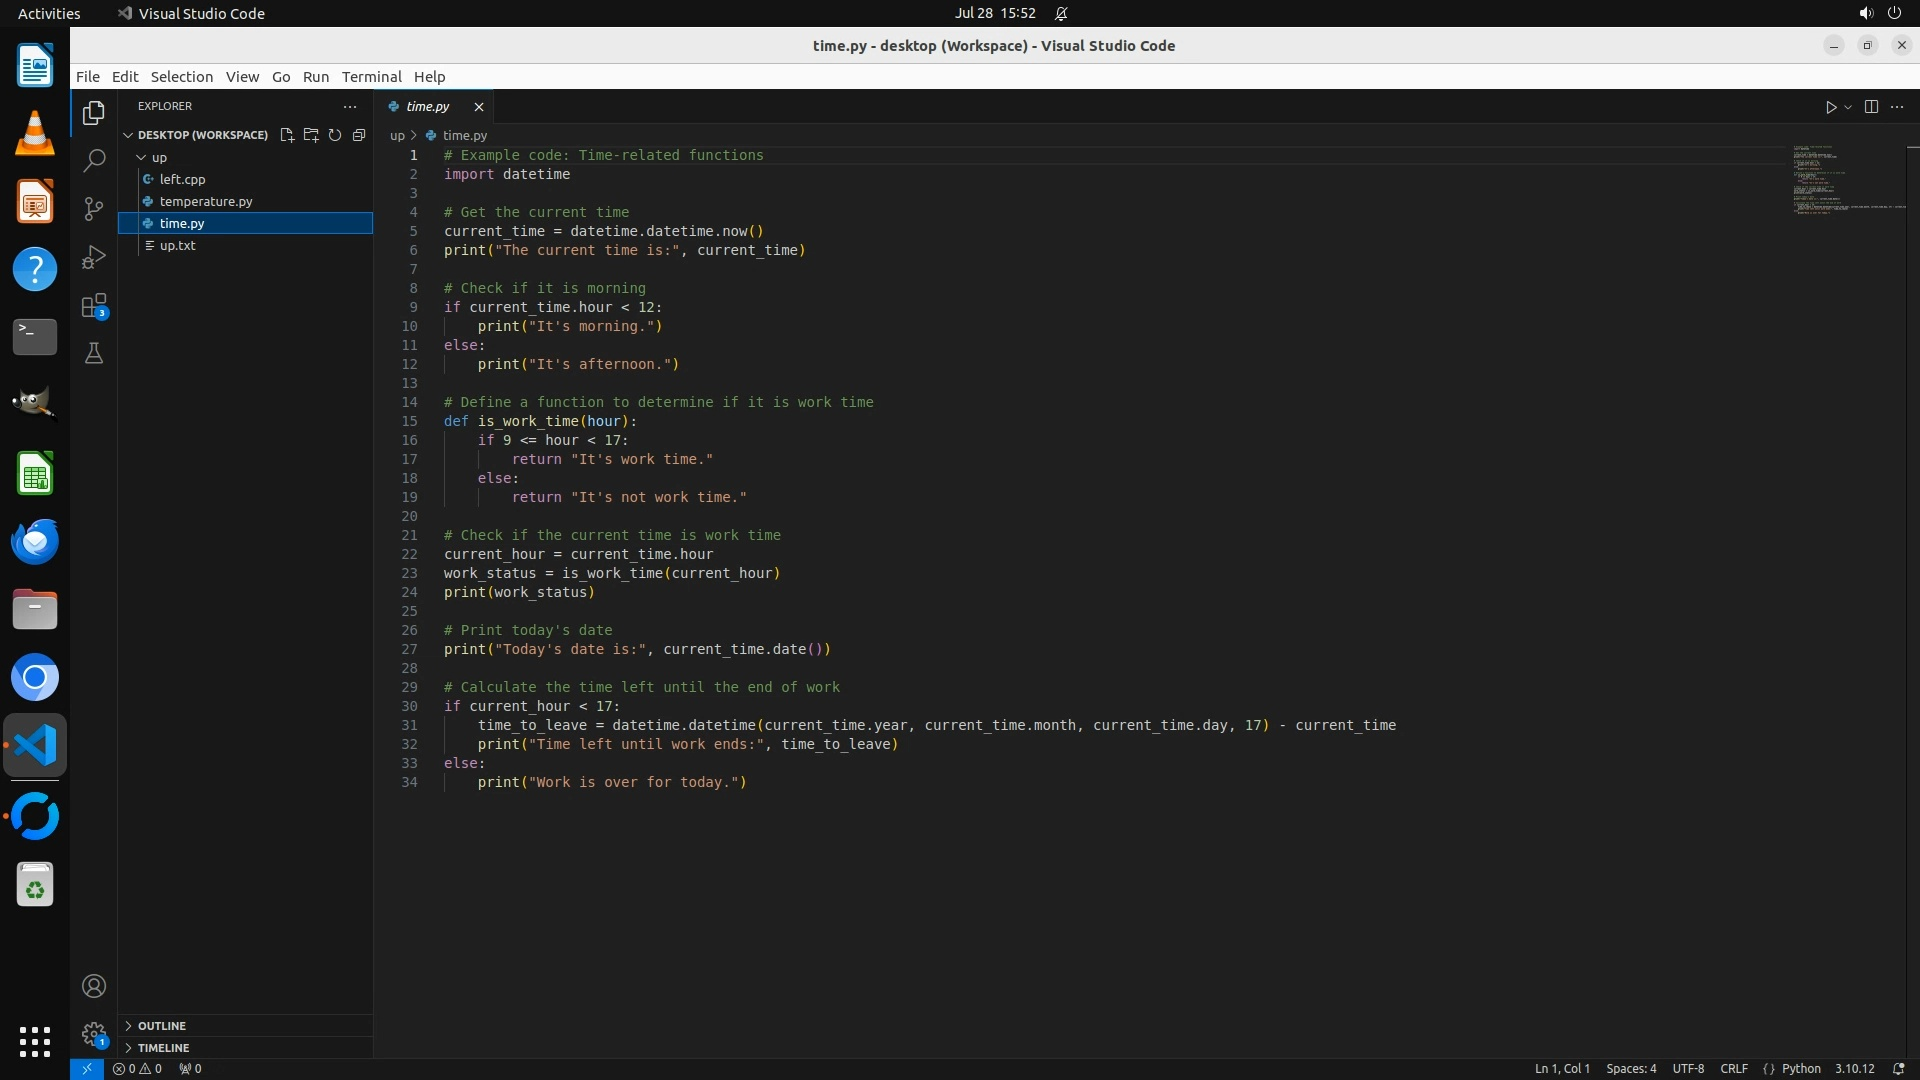Close the time.py editor tab
The height and width of the screenshot is (1080, 1920).
[479, 107]
